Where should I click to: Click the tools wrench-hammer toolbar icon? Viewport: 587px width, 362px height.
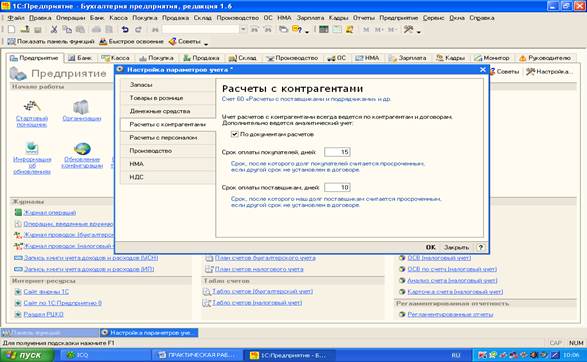(408, 29)
